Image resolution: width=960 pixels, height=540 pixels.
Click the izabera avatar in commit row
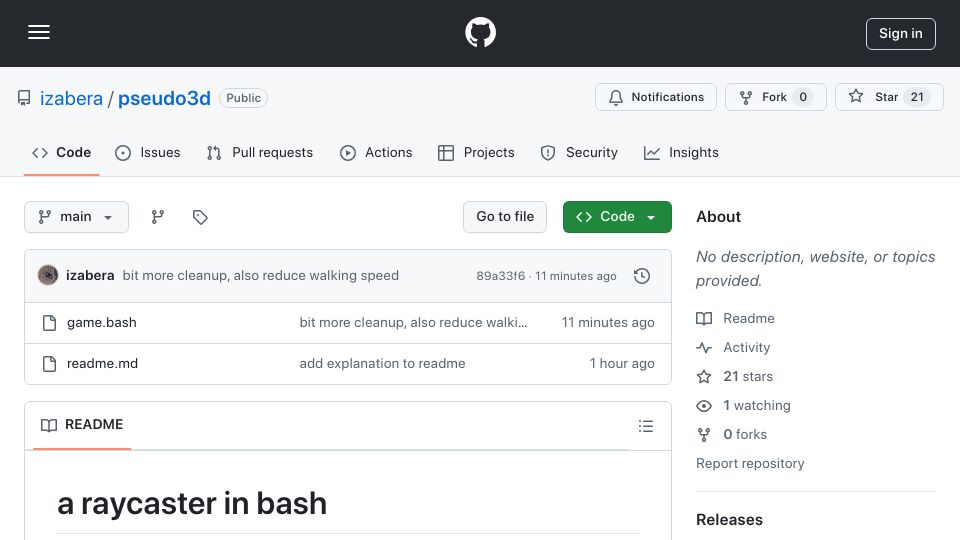(48, 276)
